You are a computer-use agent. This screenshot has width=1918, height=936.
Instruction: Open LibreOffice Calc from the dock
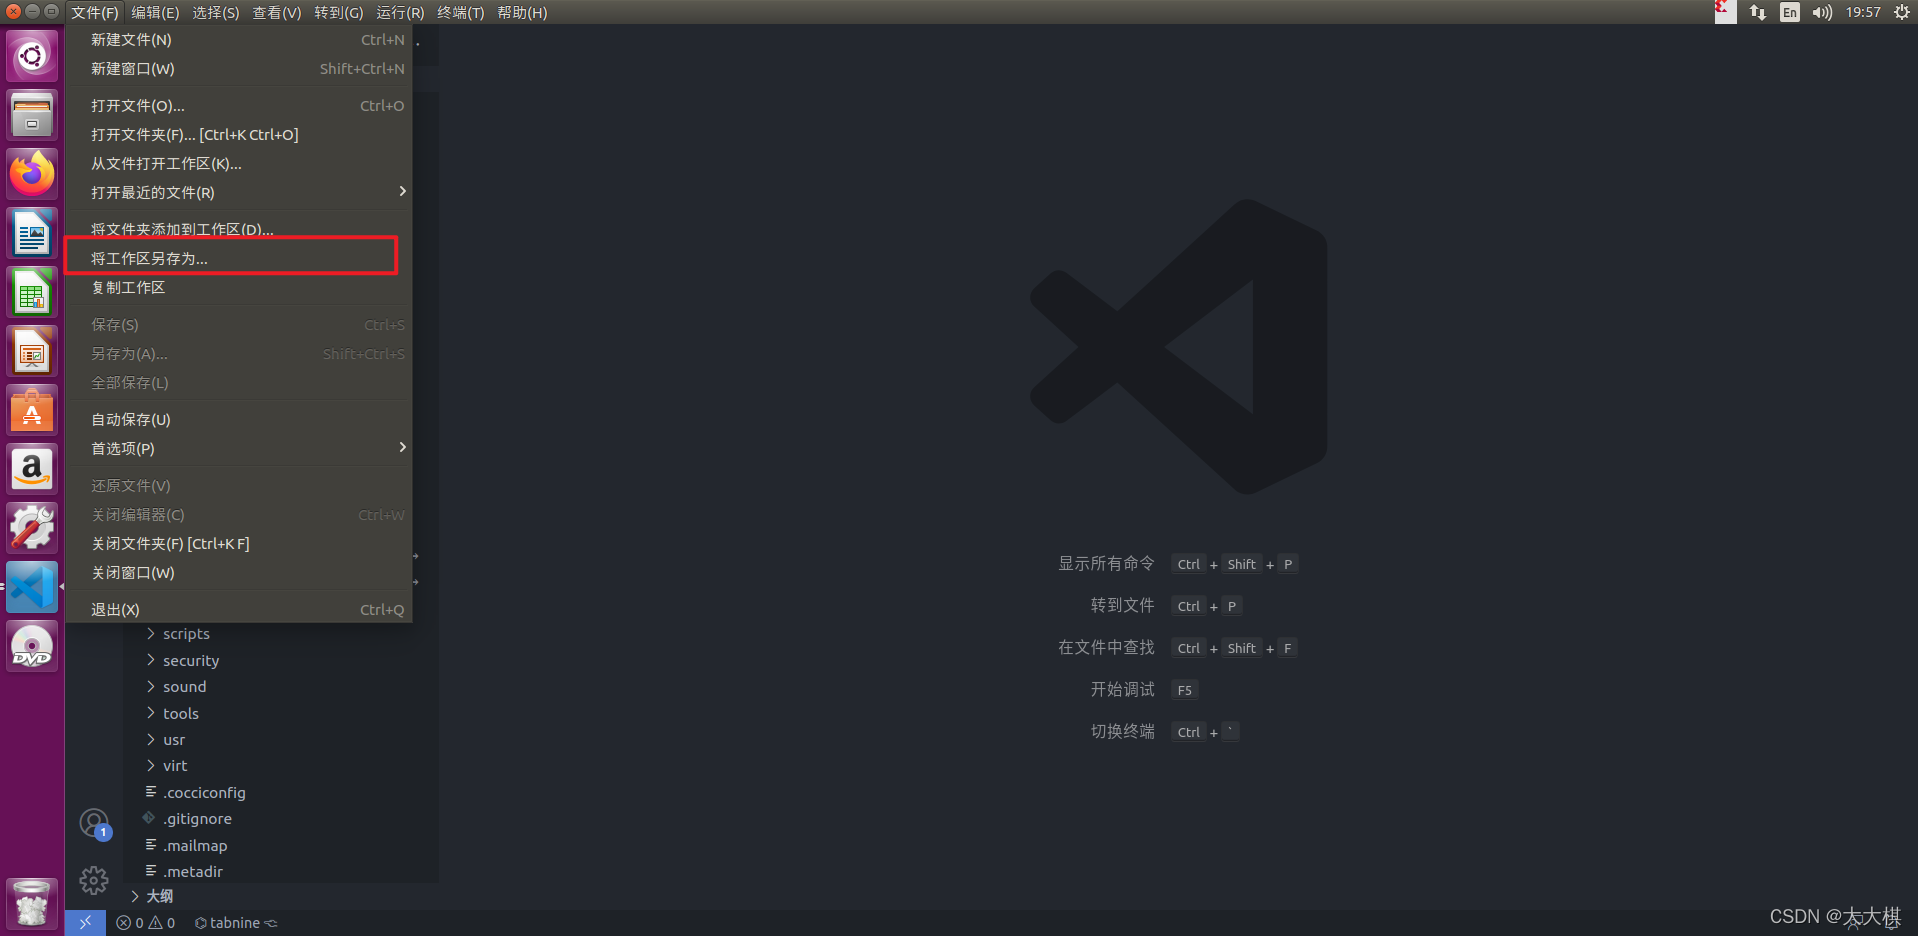[x=32, y=293]
